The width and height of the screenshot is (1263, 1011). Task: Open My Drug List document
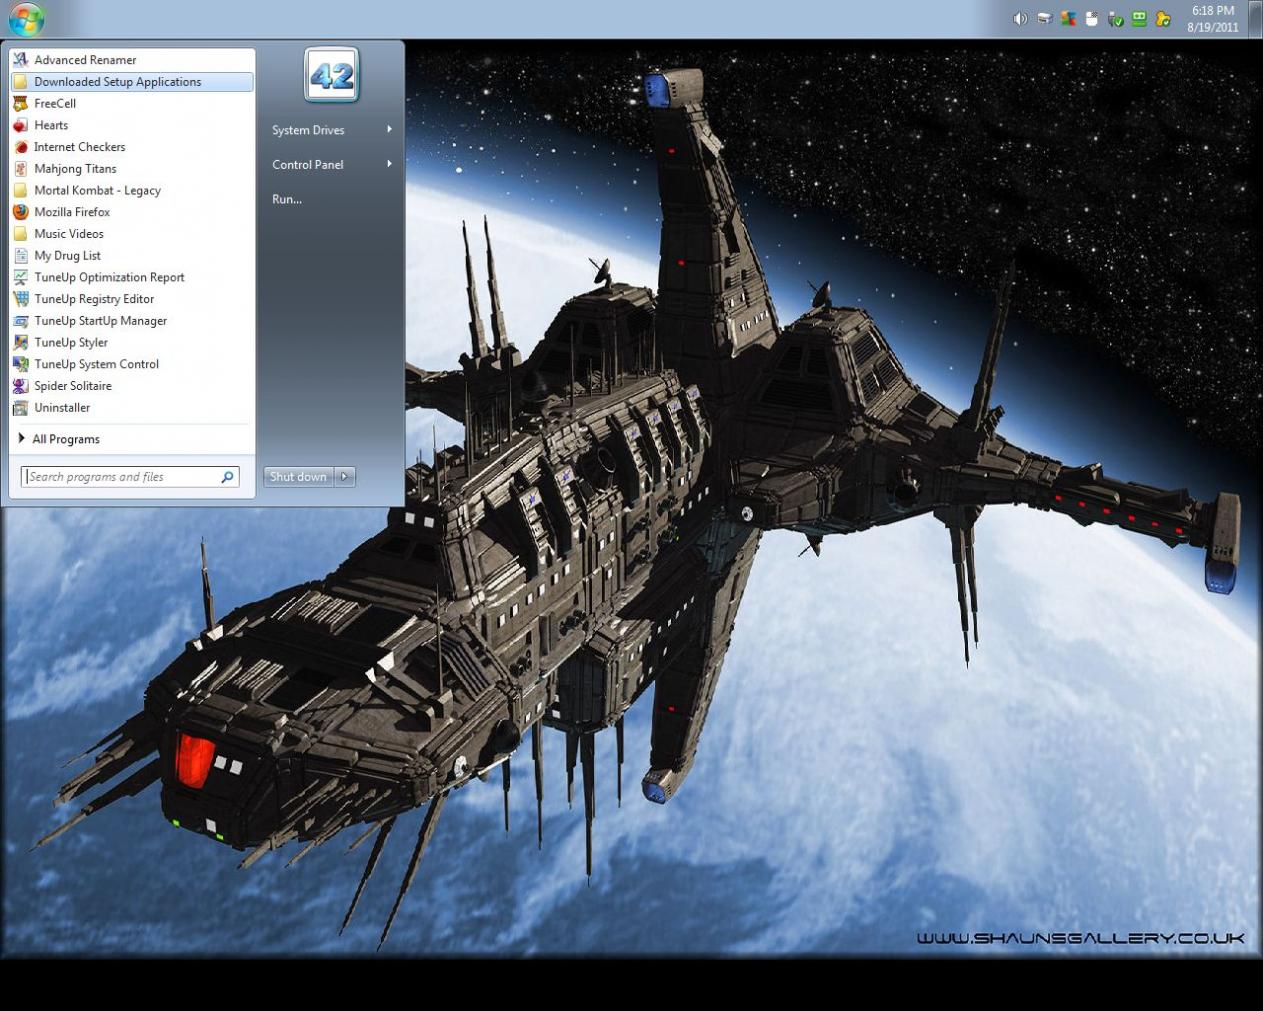click(x=131, y=256)
